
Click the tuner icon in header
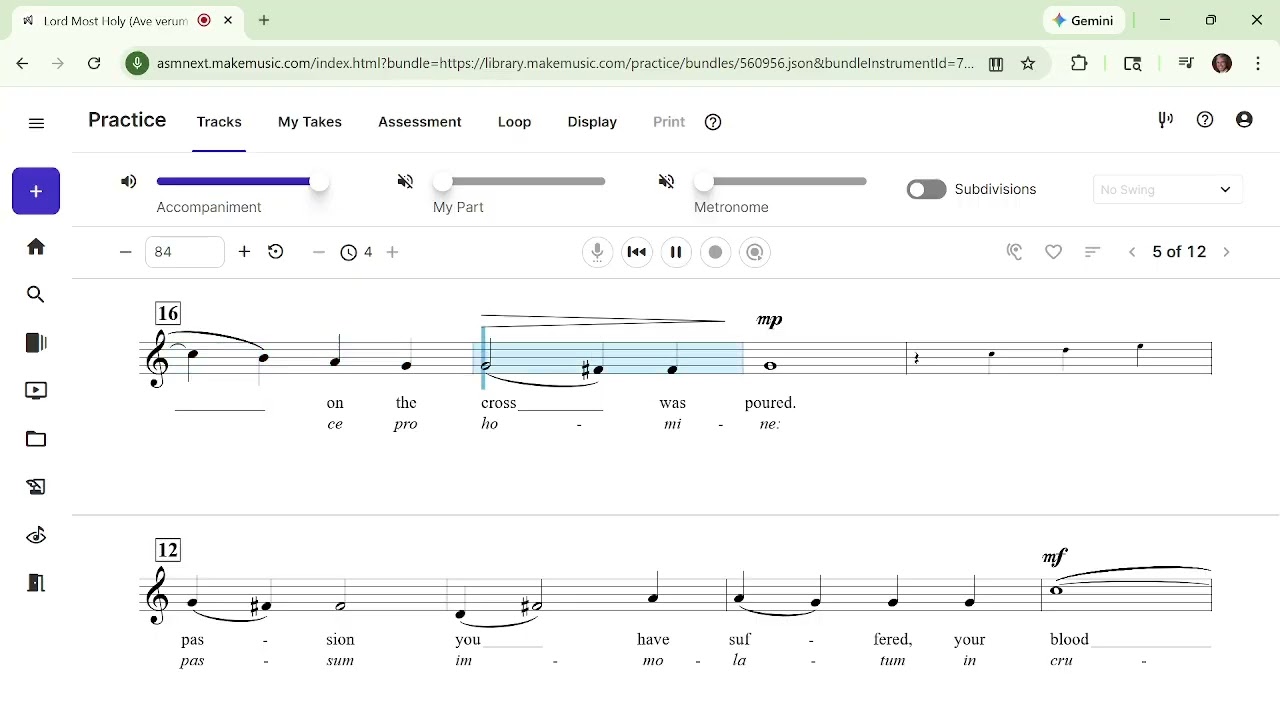(1165, 120)
